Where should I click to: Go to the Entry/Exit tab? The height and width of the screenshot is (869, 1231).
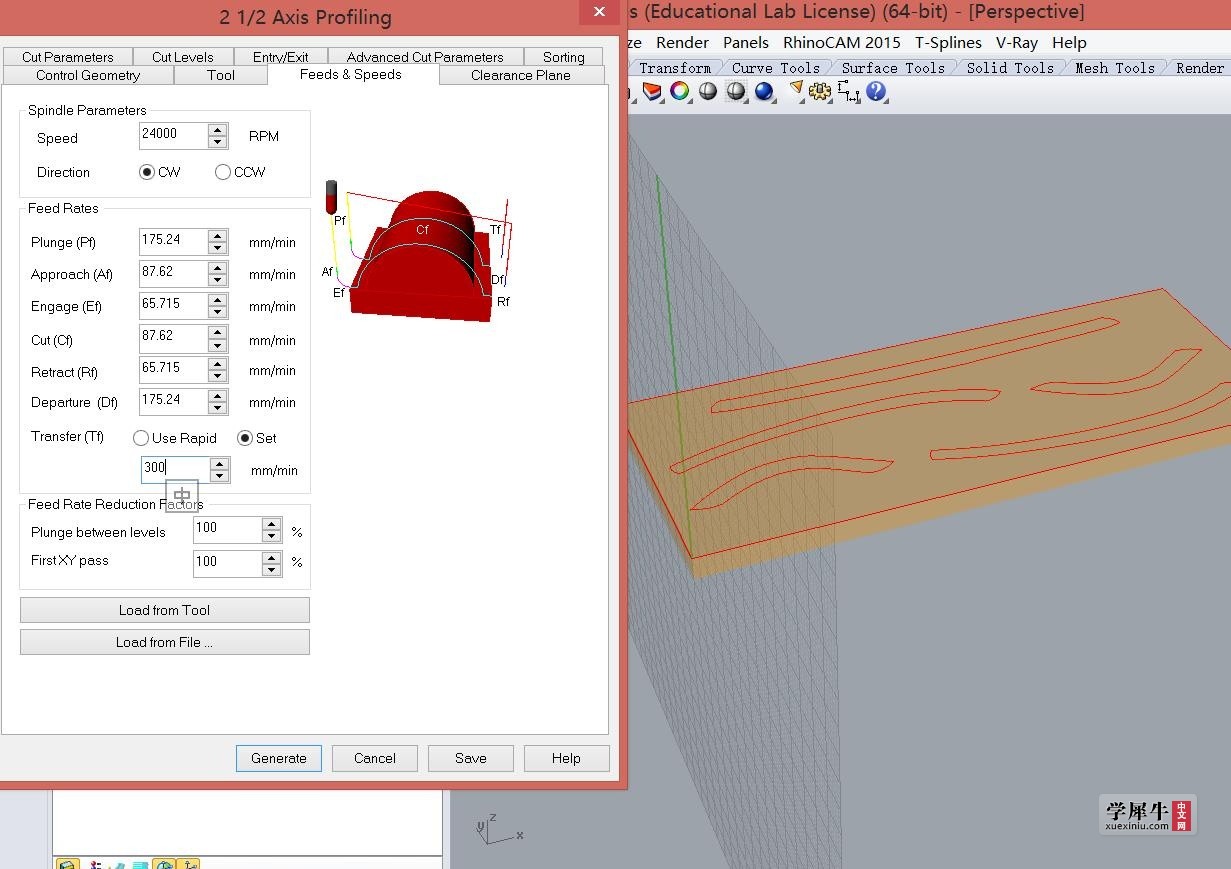[x=281, y=57]
